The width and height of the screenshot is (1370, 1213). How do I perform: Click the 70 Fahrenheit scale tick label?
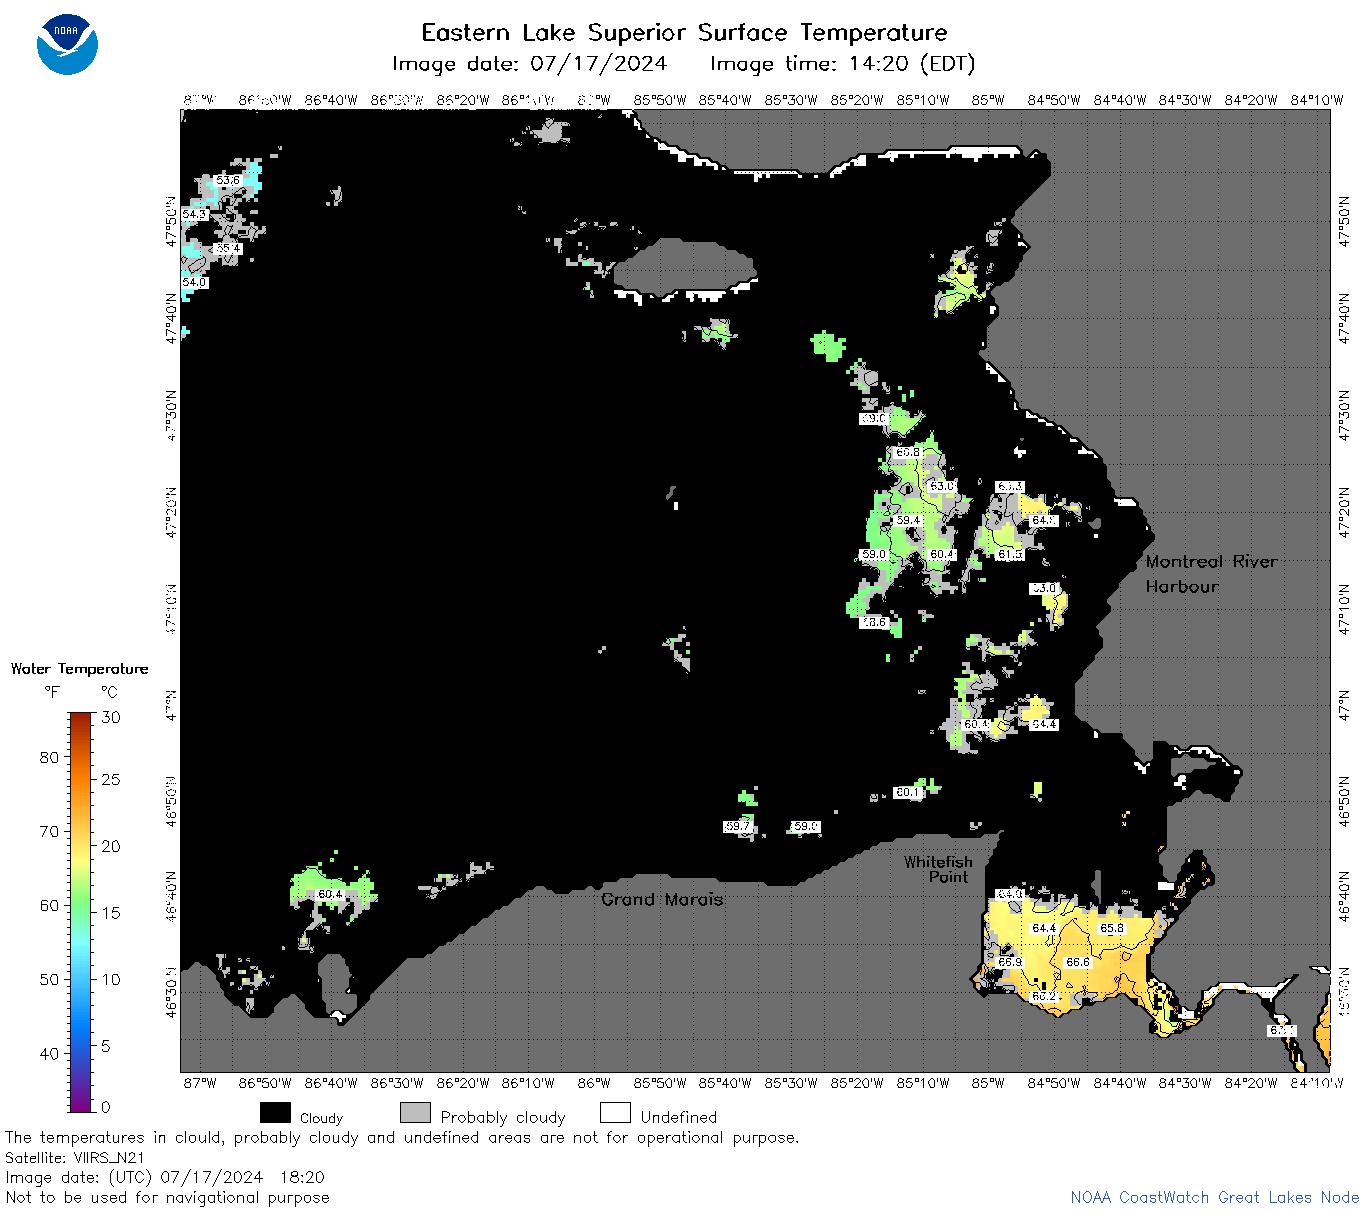coord(49,831)
